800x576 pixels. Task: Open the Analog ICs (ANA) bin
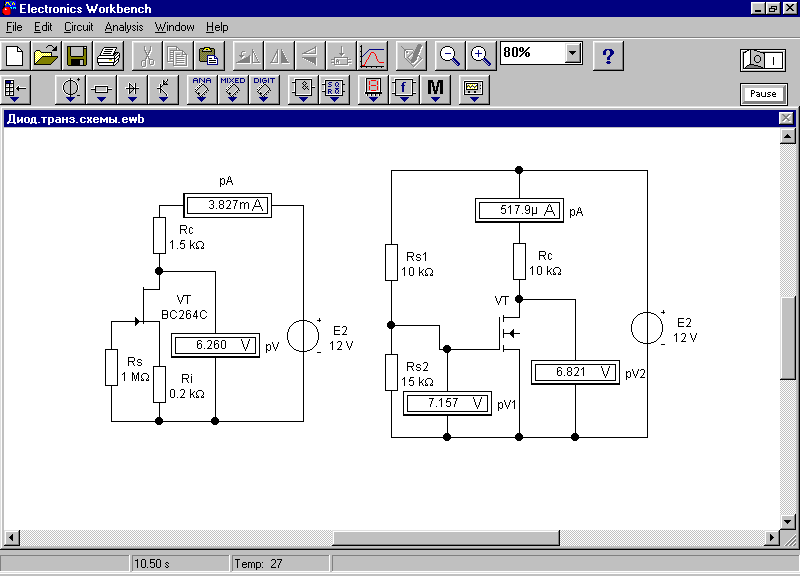[202, 90]
